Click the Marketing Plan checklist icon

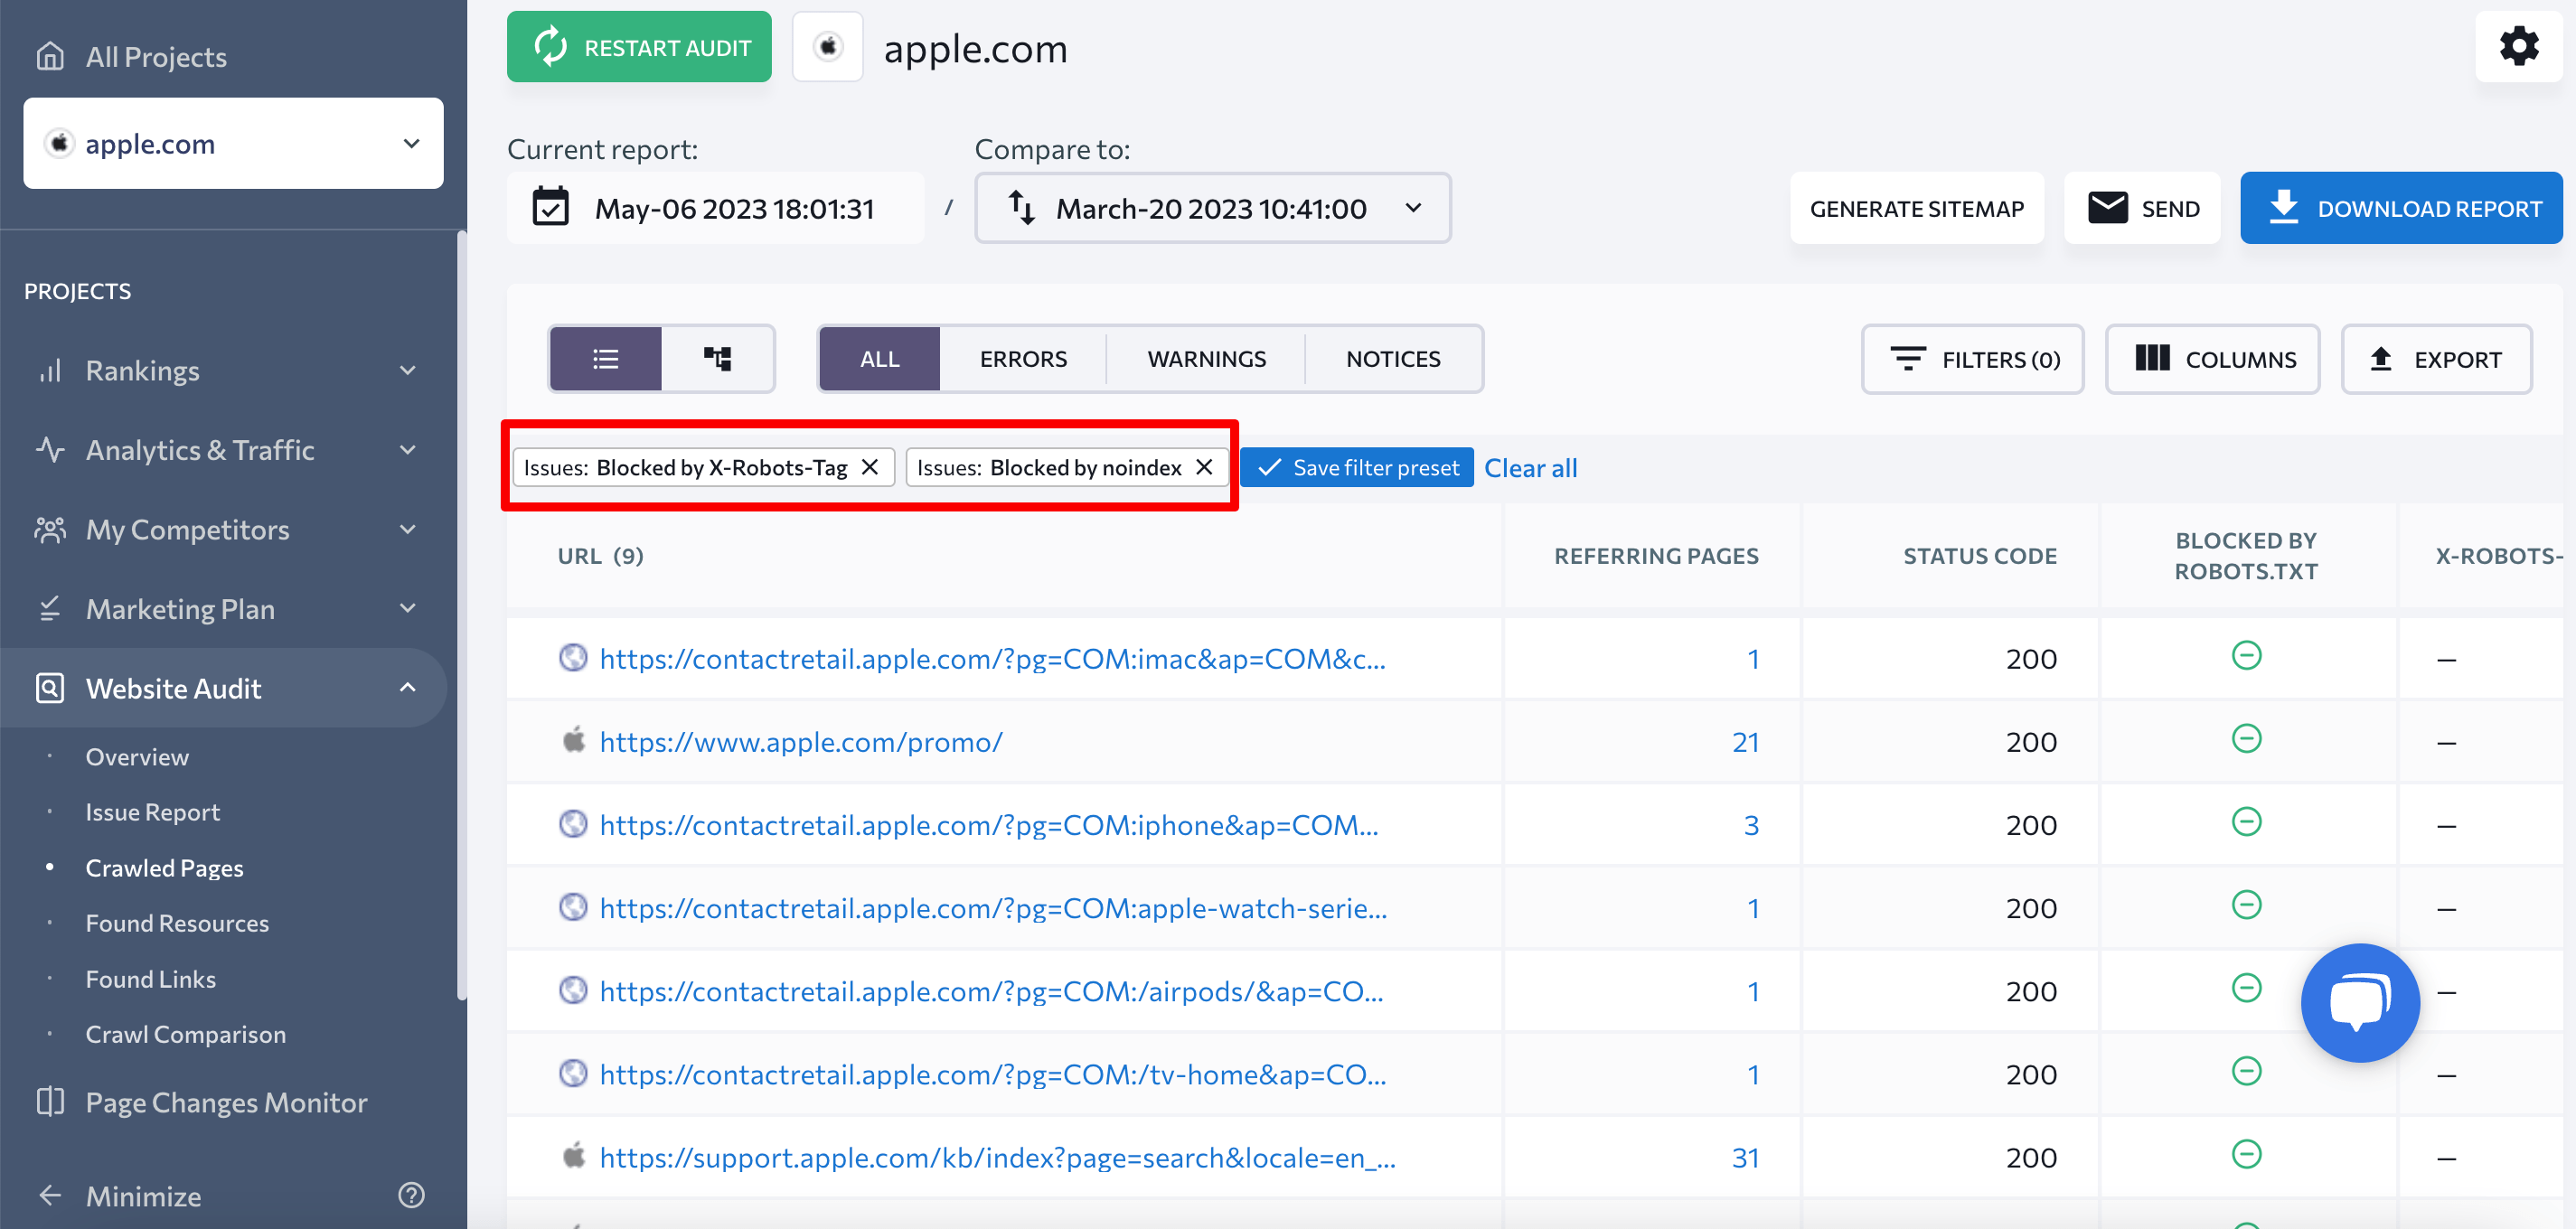[50, 608]
